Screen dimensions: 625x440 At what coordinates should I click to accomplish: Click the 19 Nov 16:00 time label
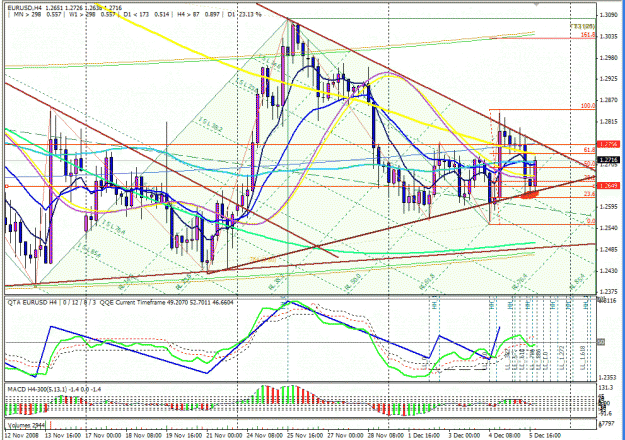(x=184, y=436)
